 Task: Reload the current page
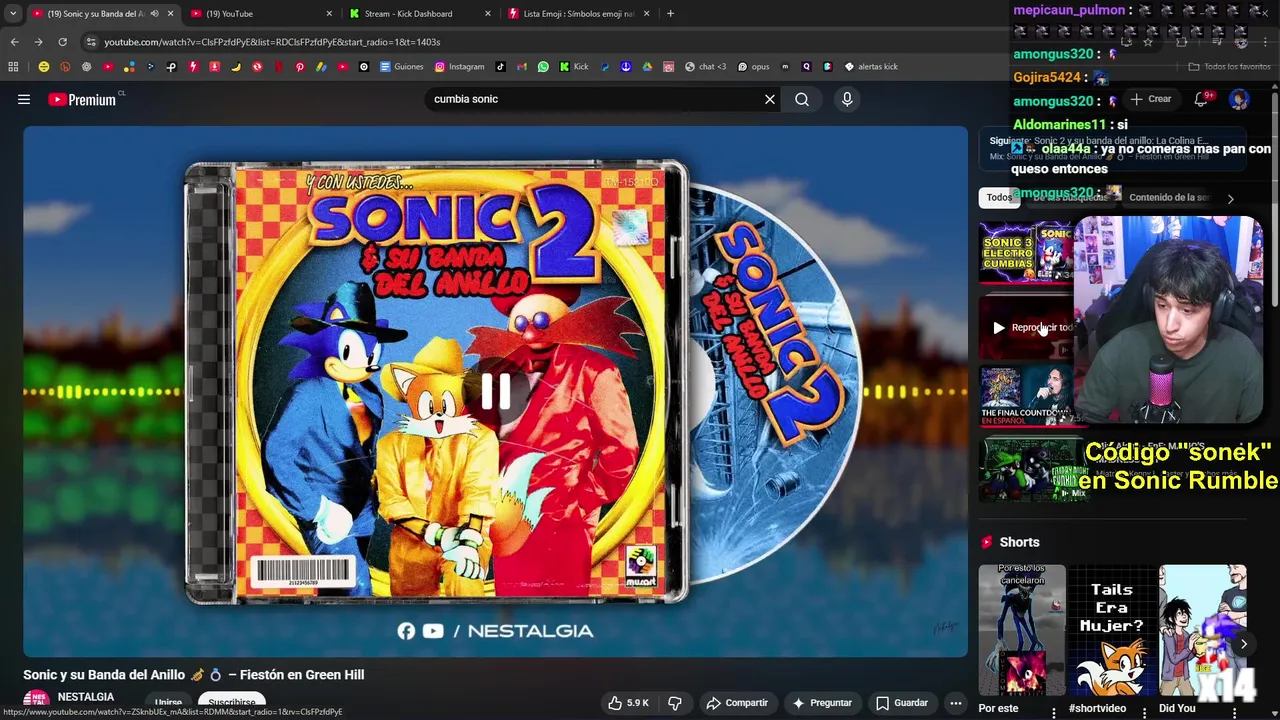coord(62,42)
